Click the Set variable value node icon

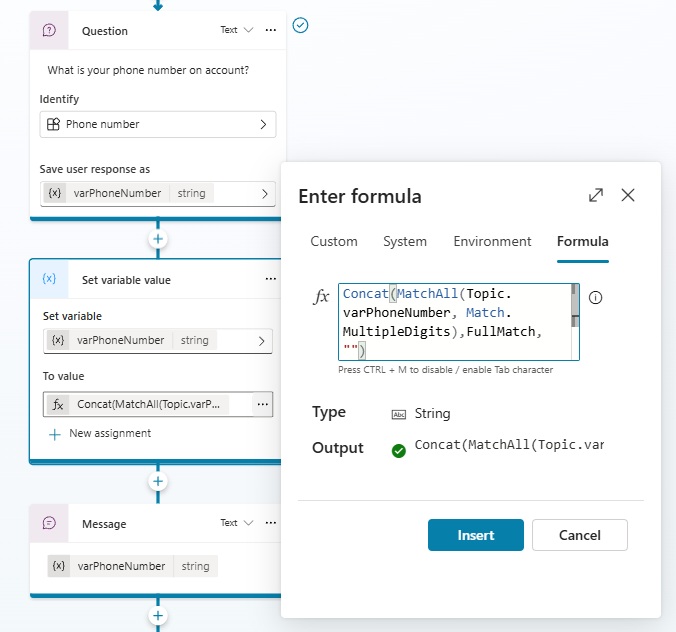50,280
